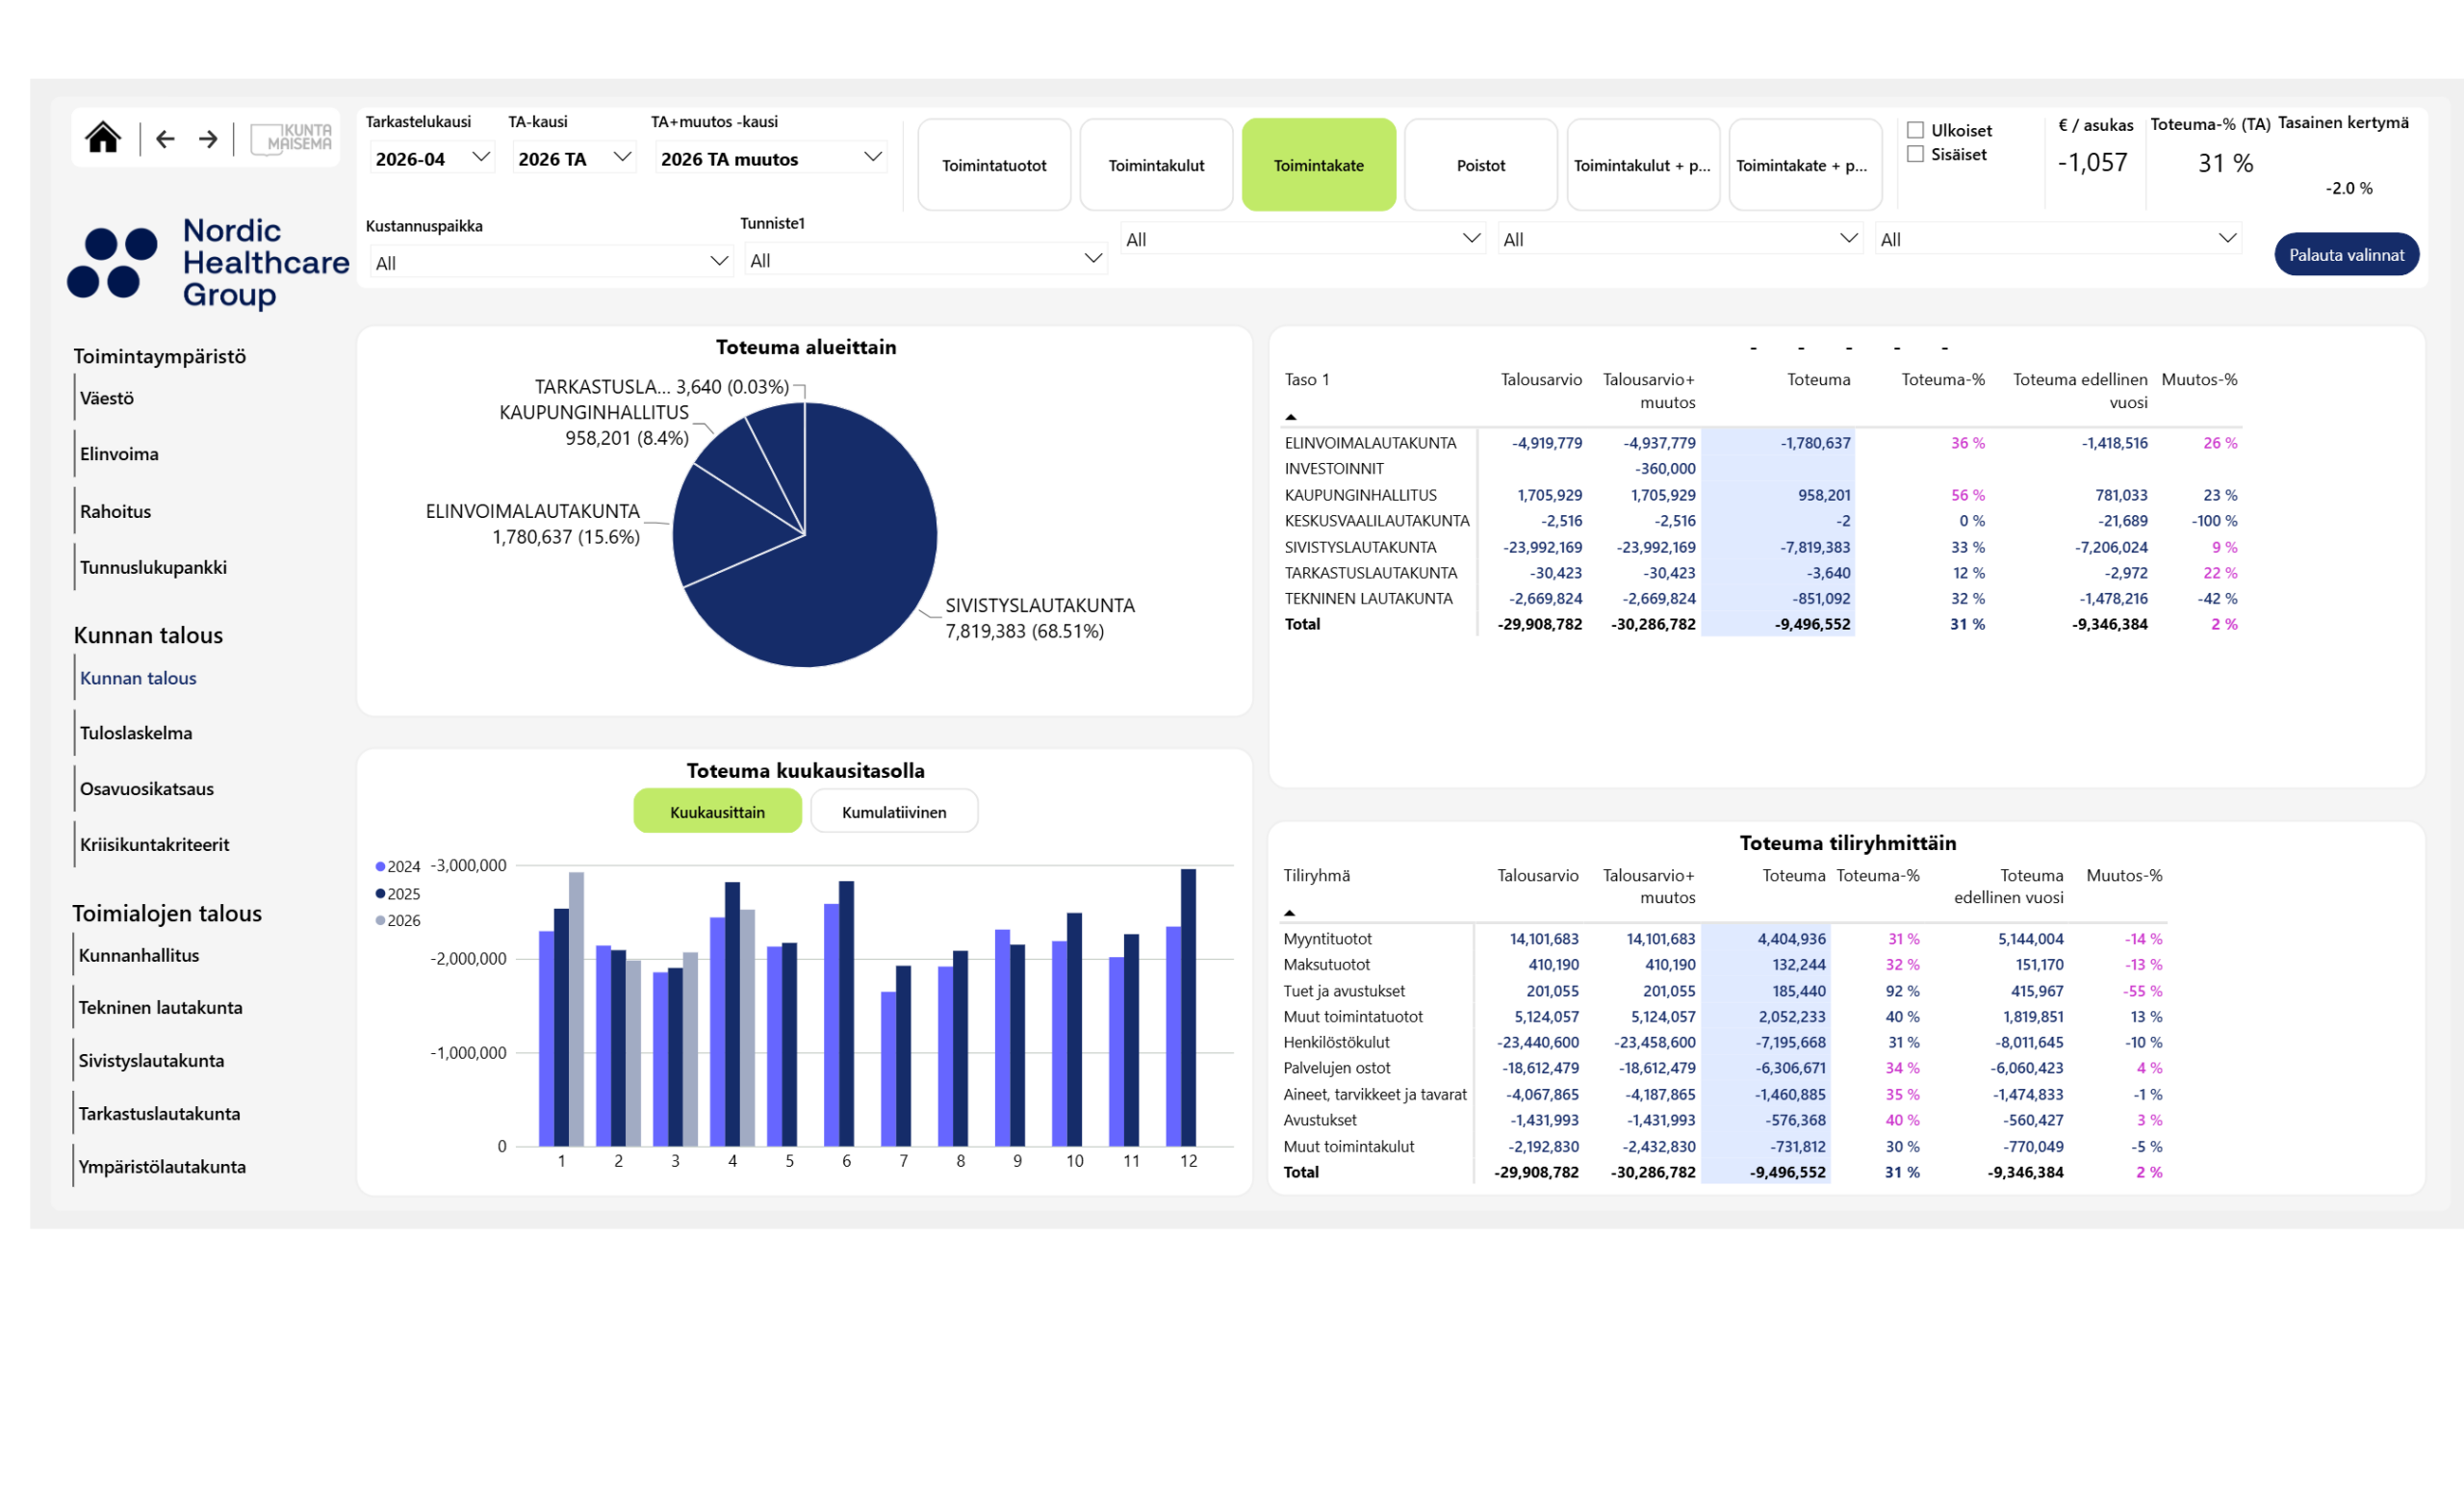Sort Taso 1 column ascending arrow
The width and height of the screenshot is (2464, 1497).
[x=1291, y=417]
